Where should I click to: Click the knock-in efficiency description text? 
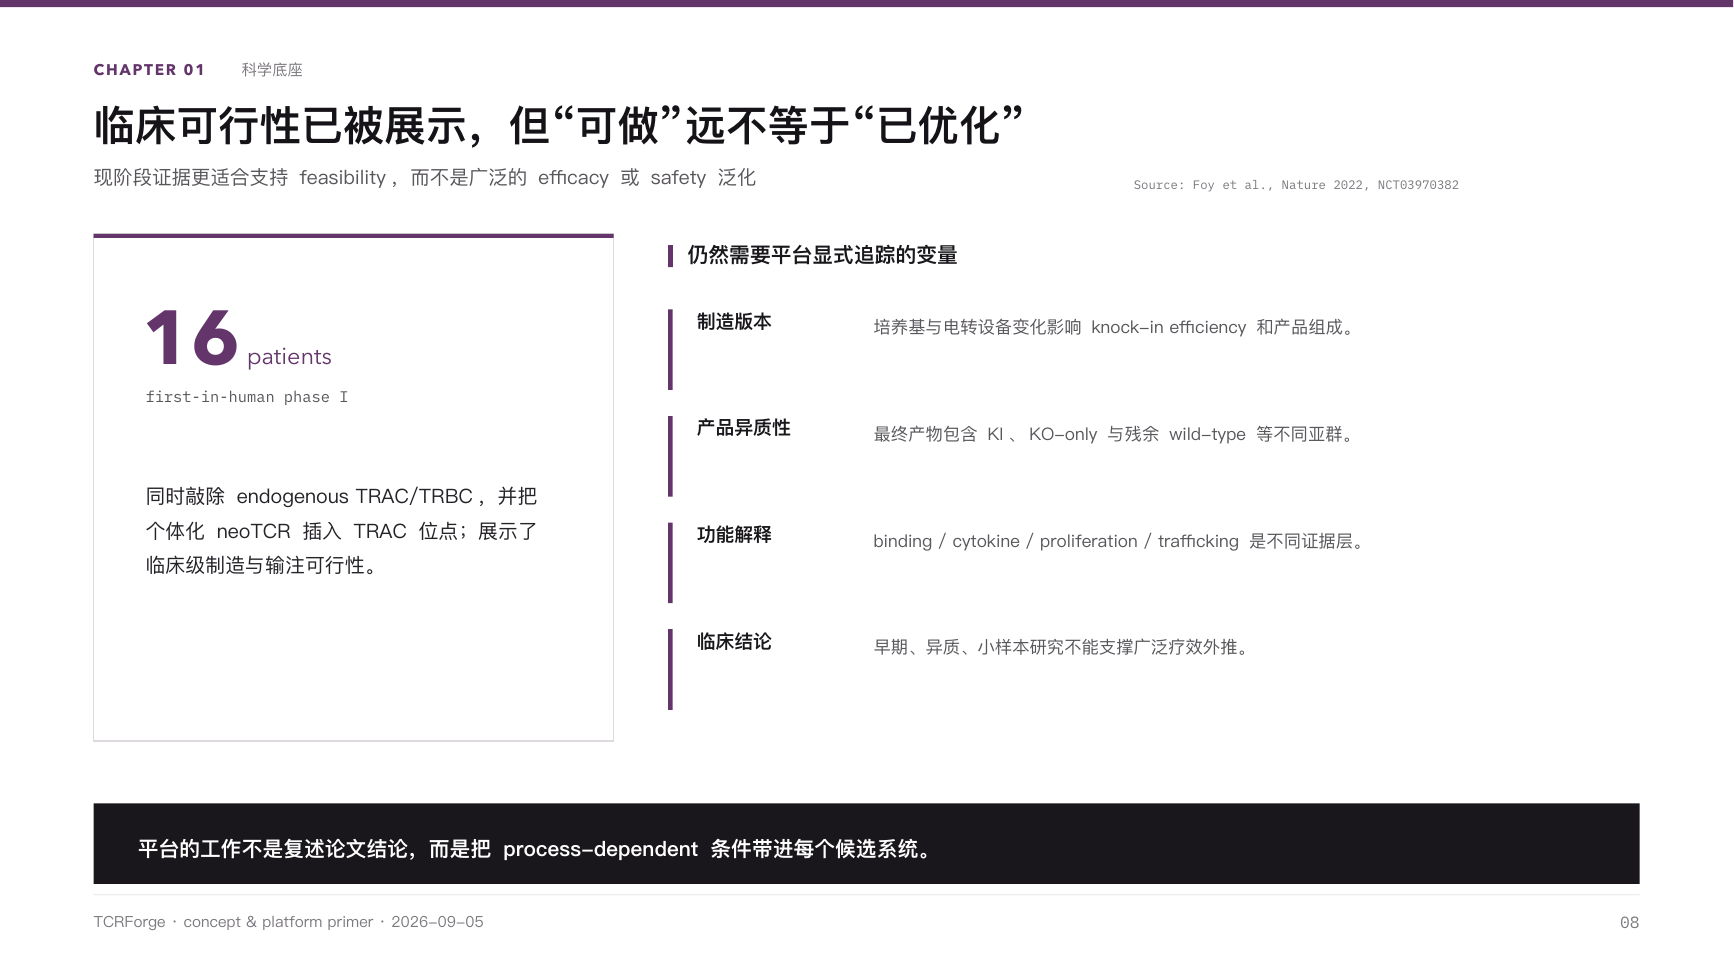click(x=1116, y=328)
